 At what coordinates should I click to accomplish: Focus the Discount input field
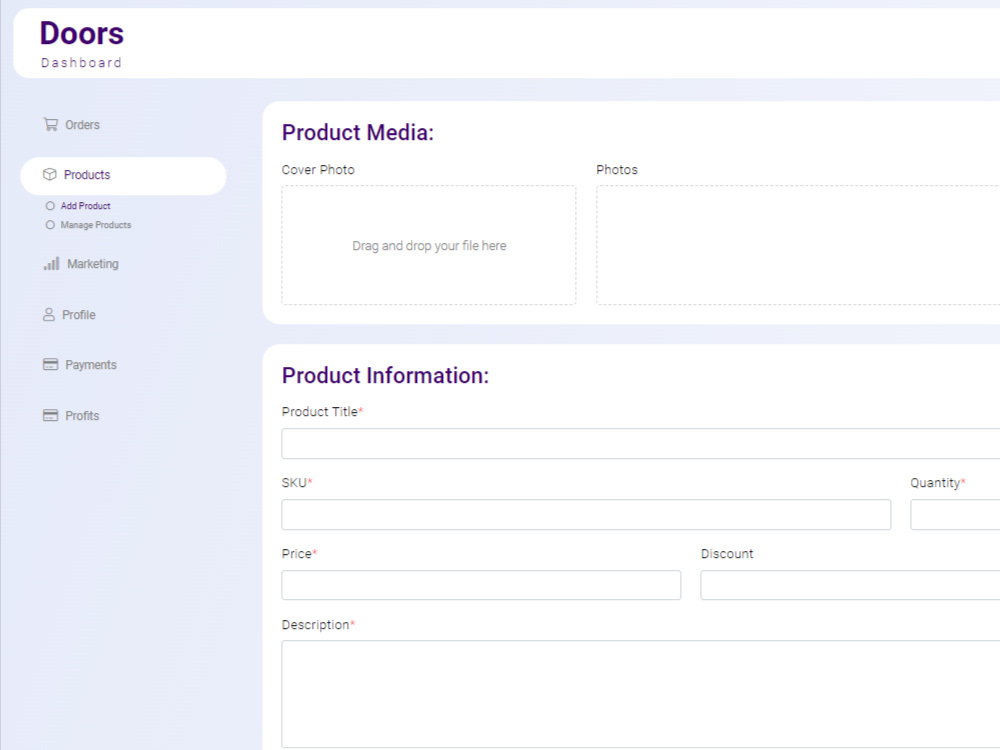tap(850, 585)
